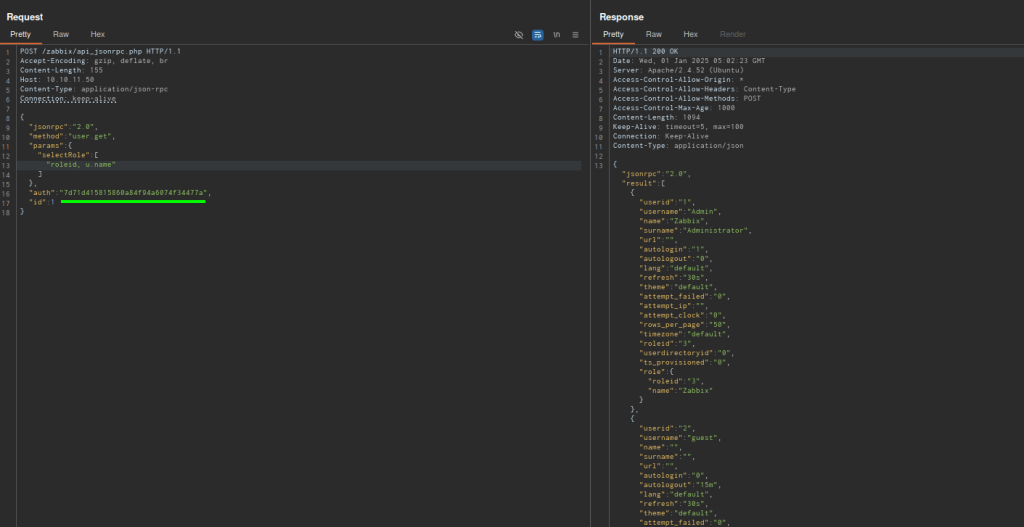Open the Hex tab in Request panel
The width and height of the screenshot is (1024, 527).
(98, 34)
